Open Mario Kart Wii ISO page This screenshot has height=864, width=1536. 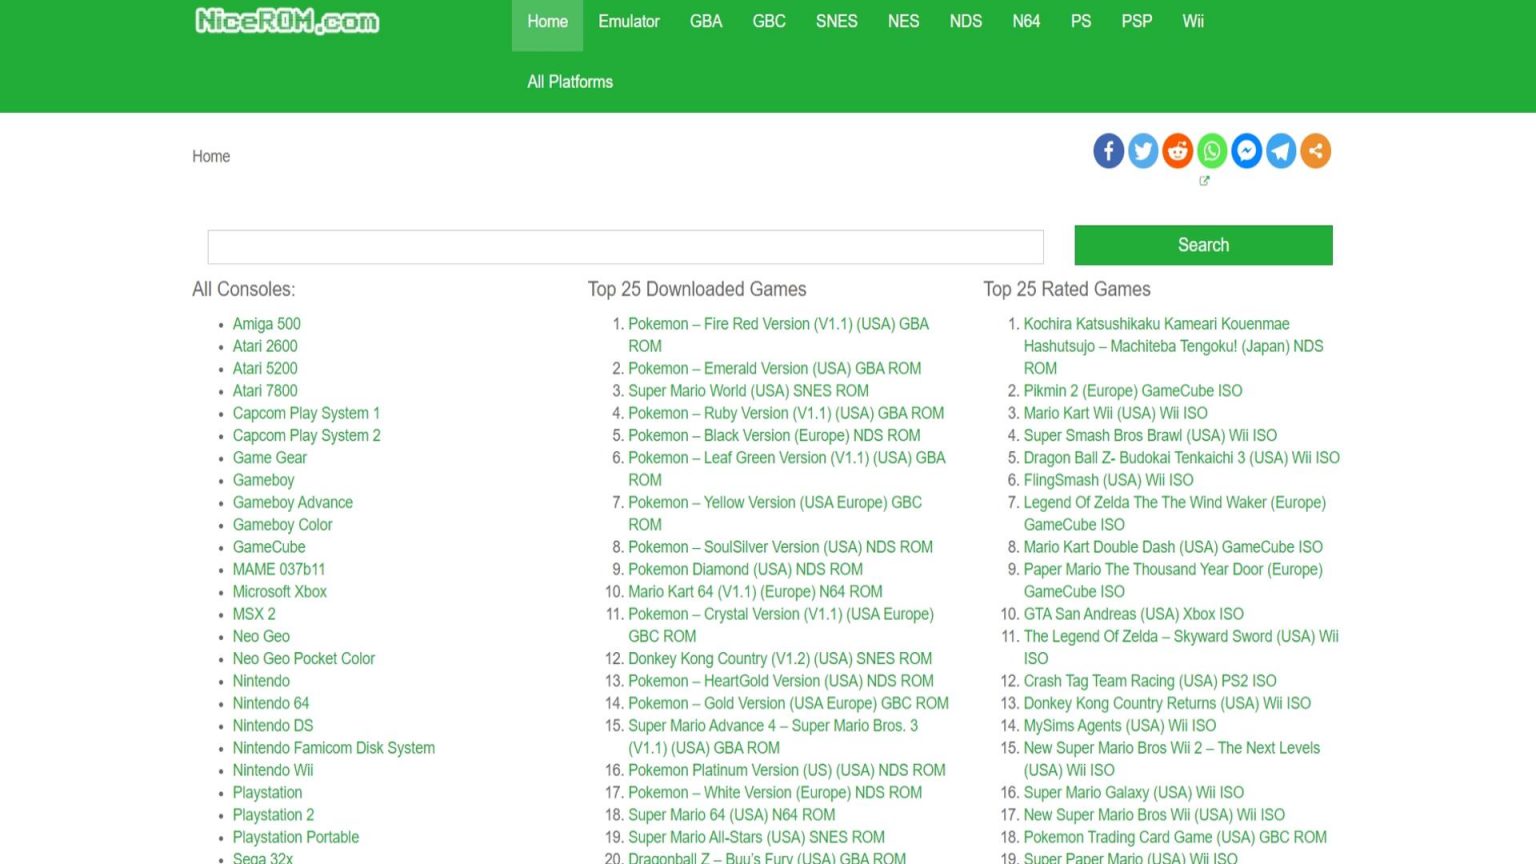1115,412
